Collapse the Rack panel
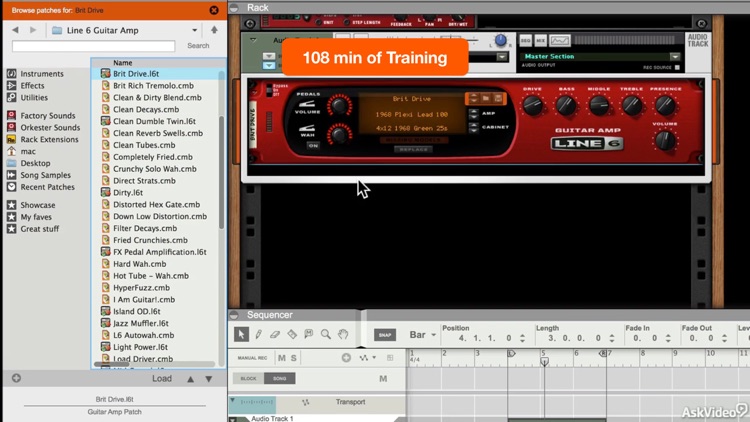Image resolution: width=750 pixels, height=422 pixels. coord(234,8)
